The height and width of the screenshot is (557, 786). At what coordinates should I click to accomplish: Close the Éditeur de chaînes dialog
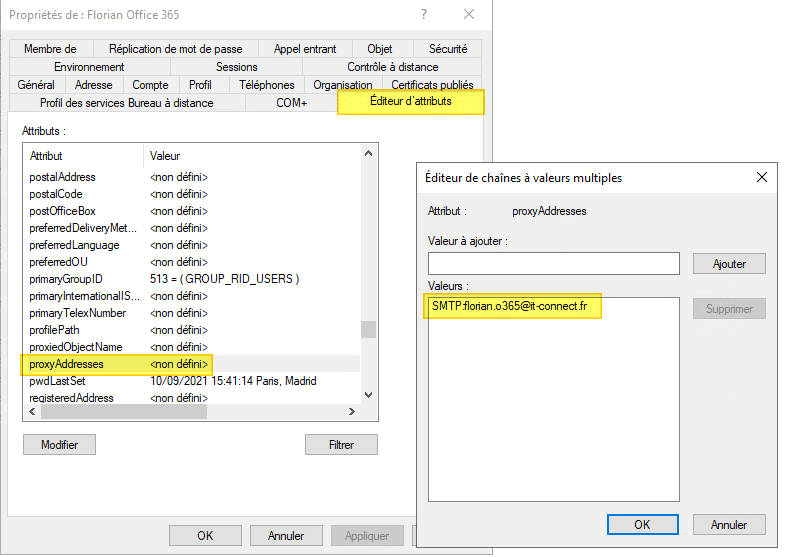pos(762,177)
